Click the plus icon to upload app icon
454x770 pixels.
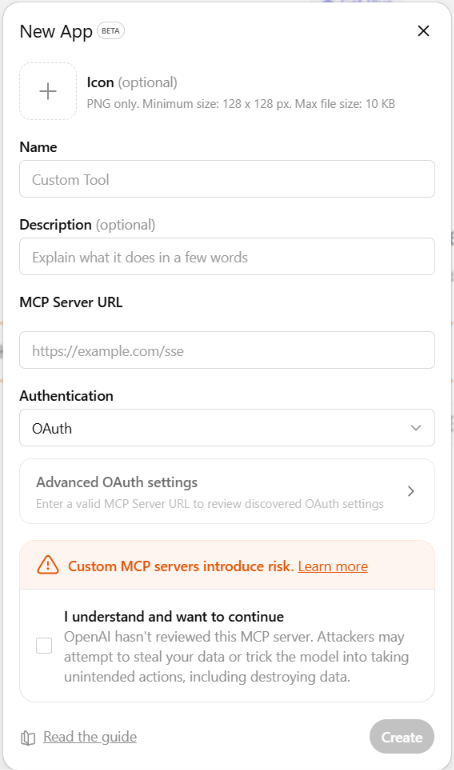pos(48,91)
